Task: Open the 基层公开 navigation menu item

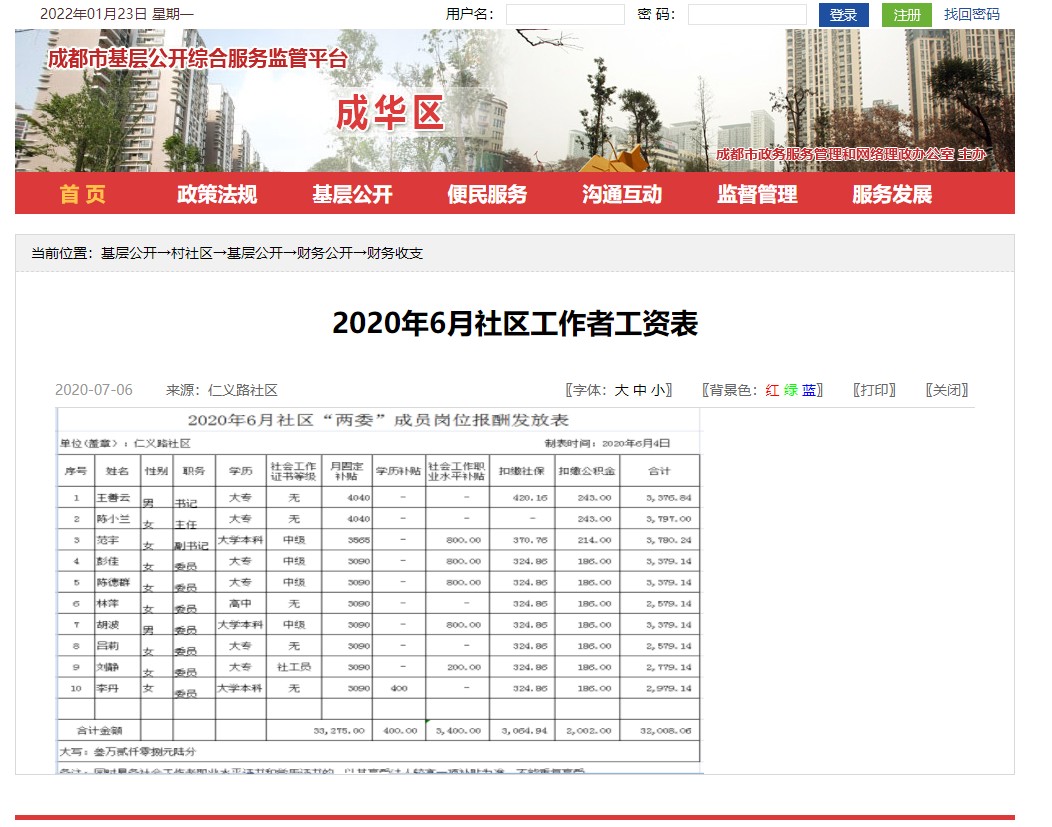Action: click(352, 194)
